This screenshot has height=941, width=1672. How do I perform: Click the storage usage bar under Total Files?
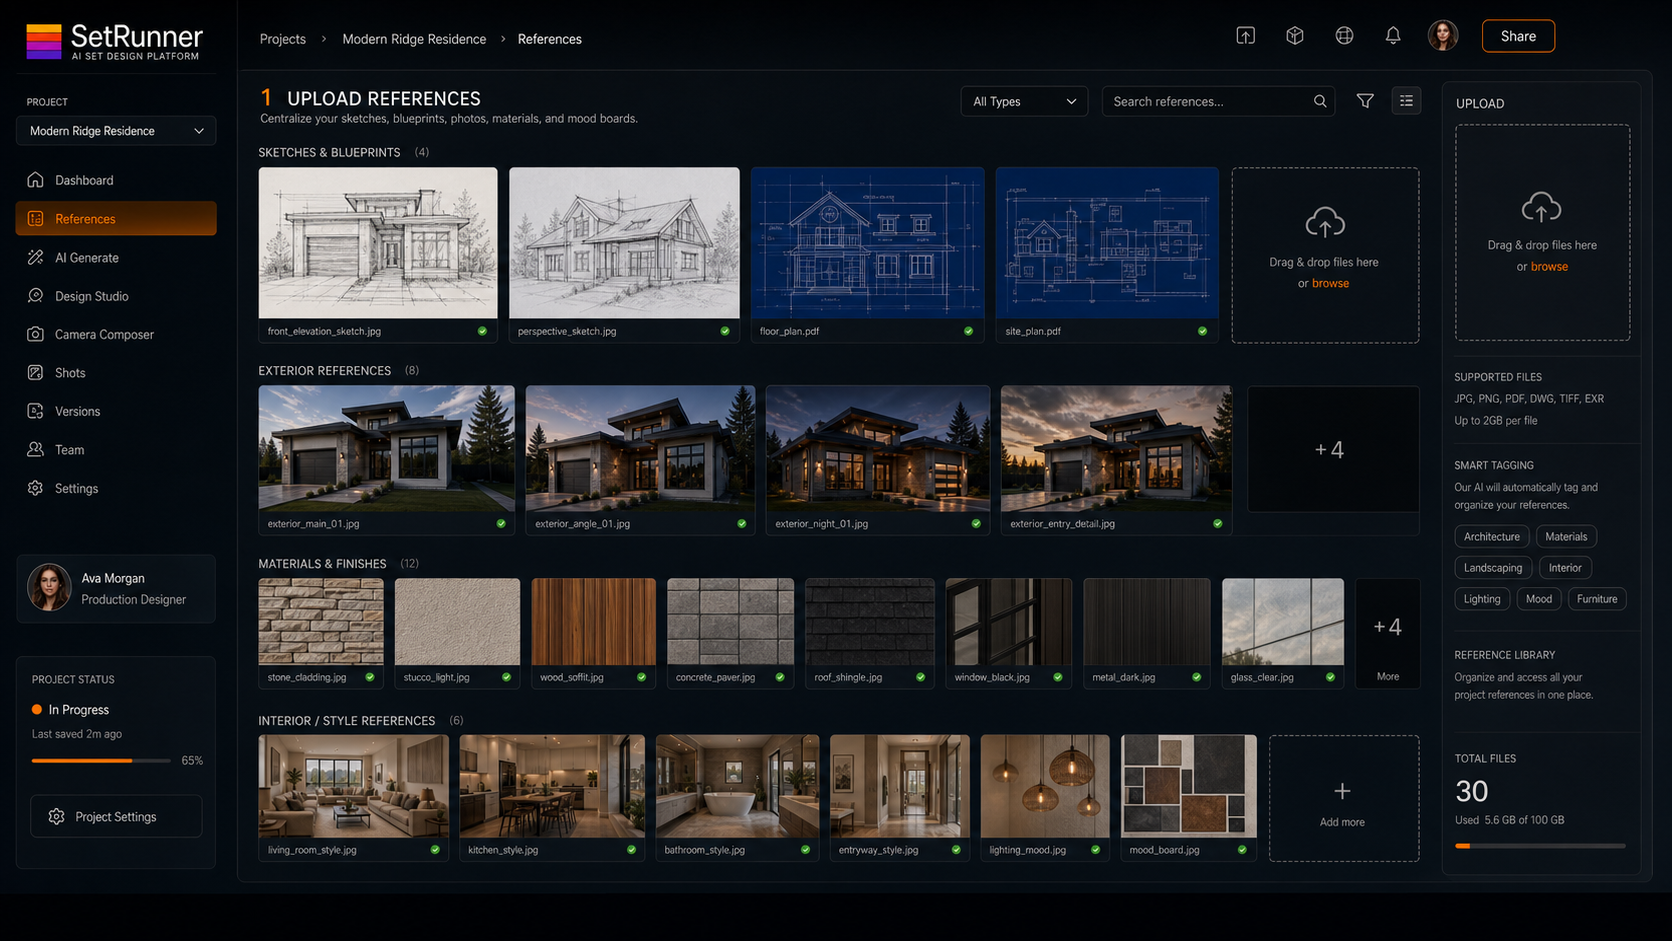[1540, 846]
